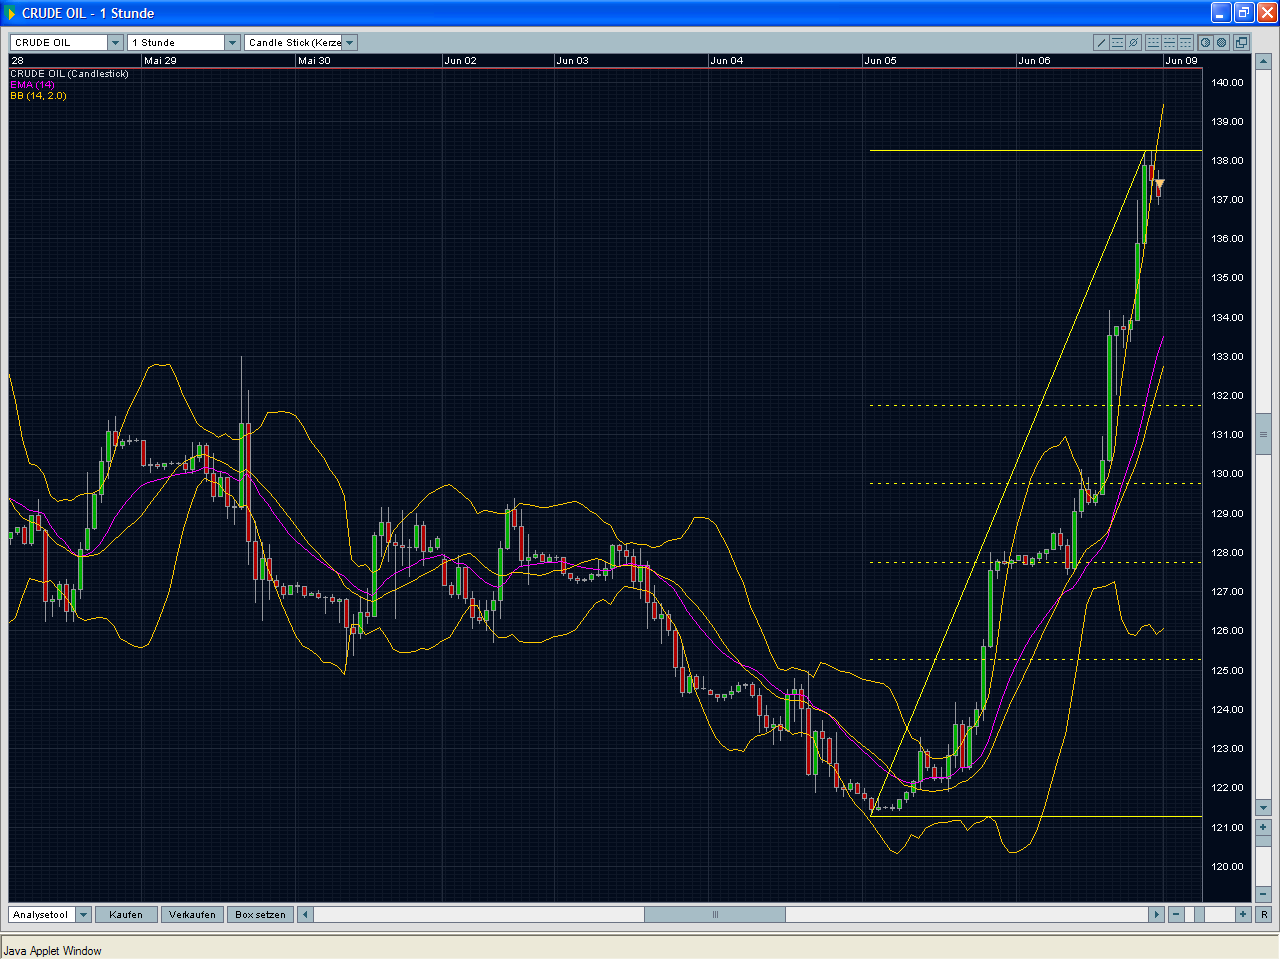Screen dimensions: 1280x960
Task: Click the Box setzen button
Action: pyautogui.click(x=260, y=915)
